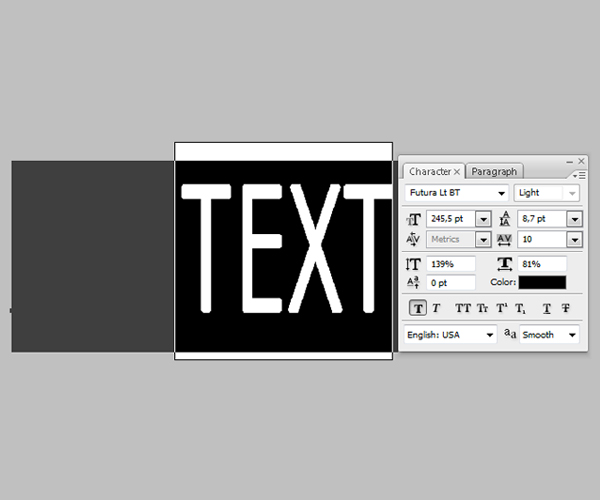
Task: Click the baseline shift icon
Action: 413,283
